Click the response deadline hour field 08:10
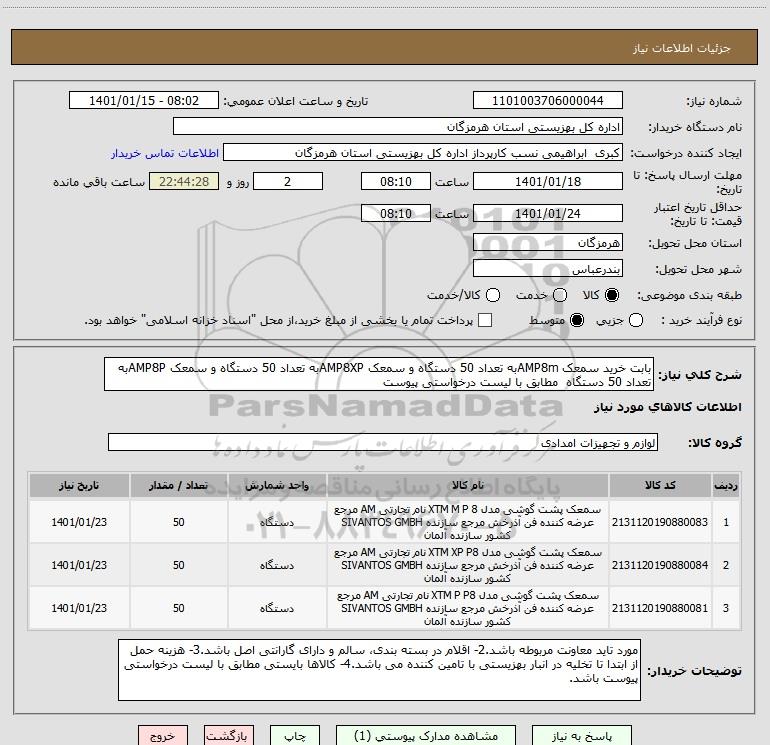The width and height of the screenshot is (770, 745). pyautogui.click(x=396, y=181)
